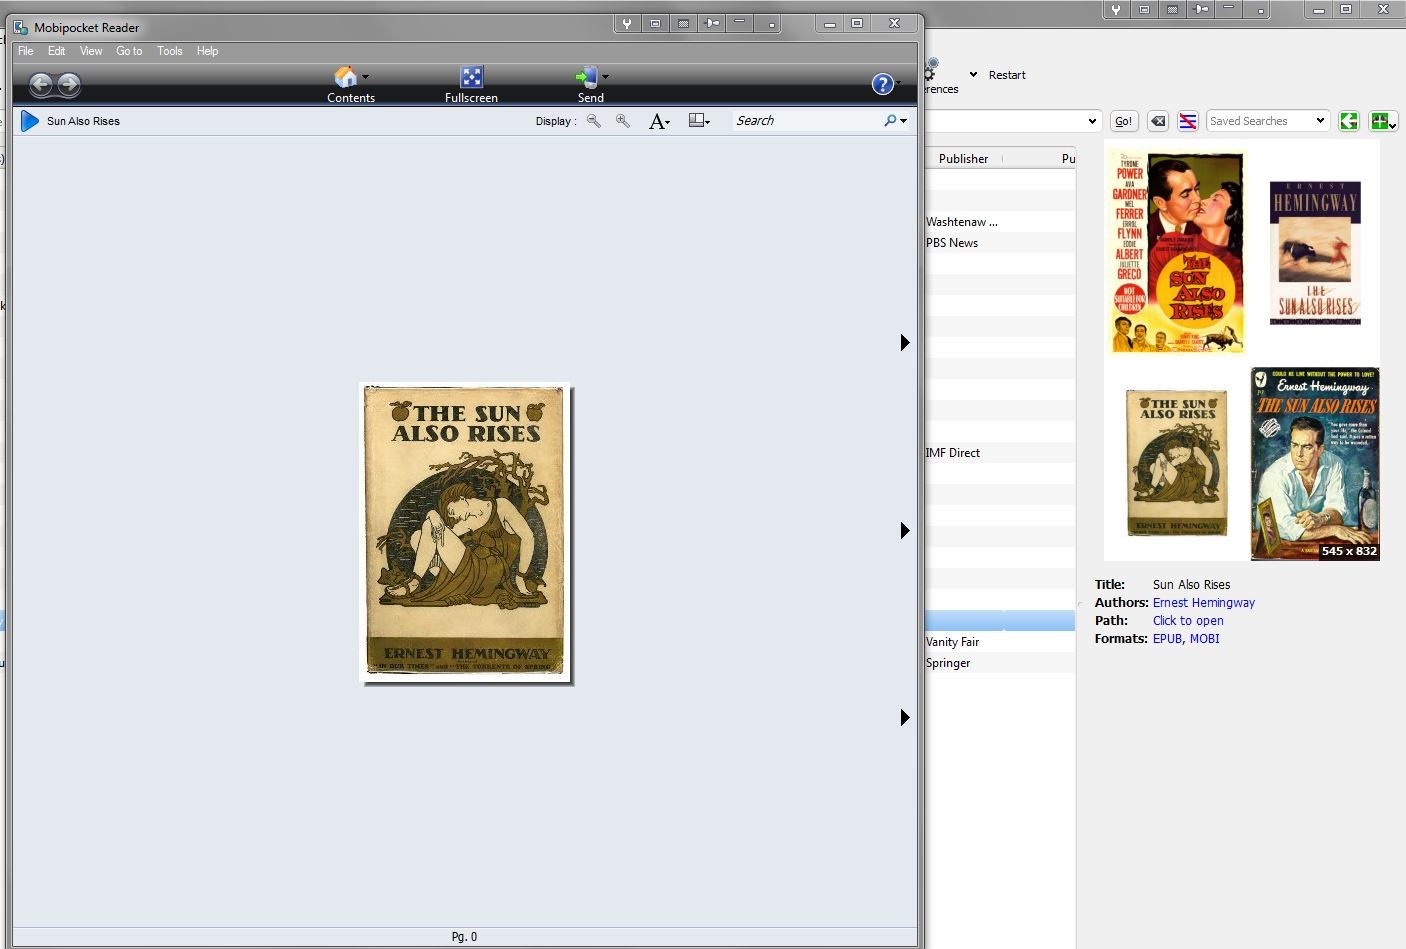Click the Send to device icon
Screen dimensions: 1406x949
click(587, 77)
